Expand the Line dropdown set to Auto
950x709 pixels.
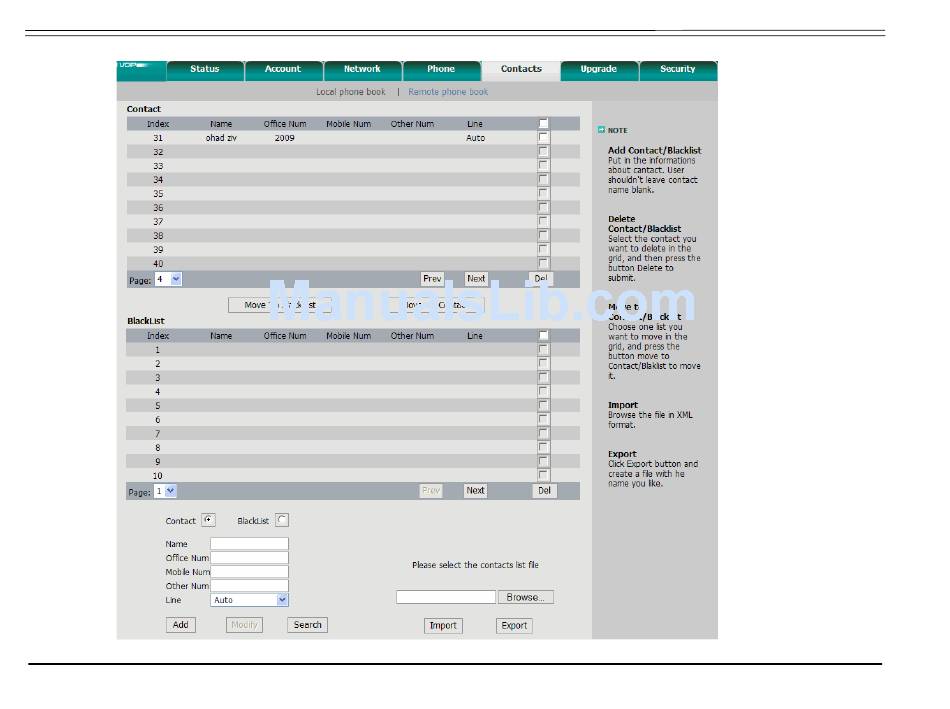coord(249,600)
